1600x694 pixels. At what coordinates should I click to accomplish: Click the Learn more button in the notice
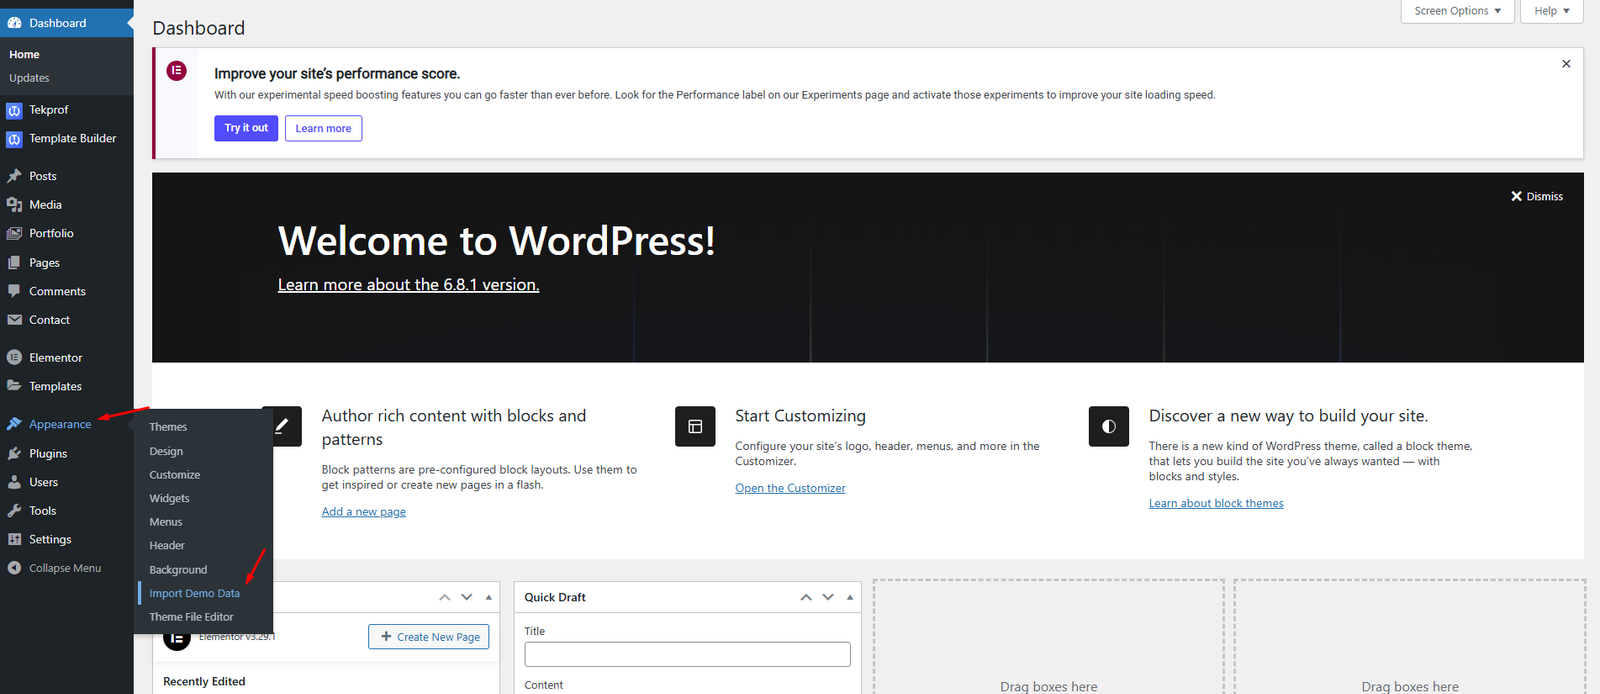[x=323, y=128]
